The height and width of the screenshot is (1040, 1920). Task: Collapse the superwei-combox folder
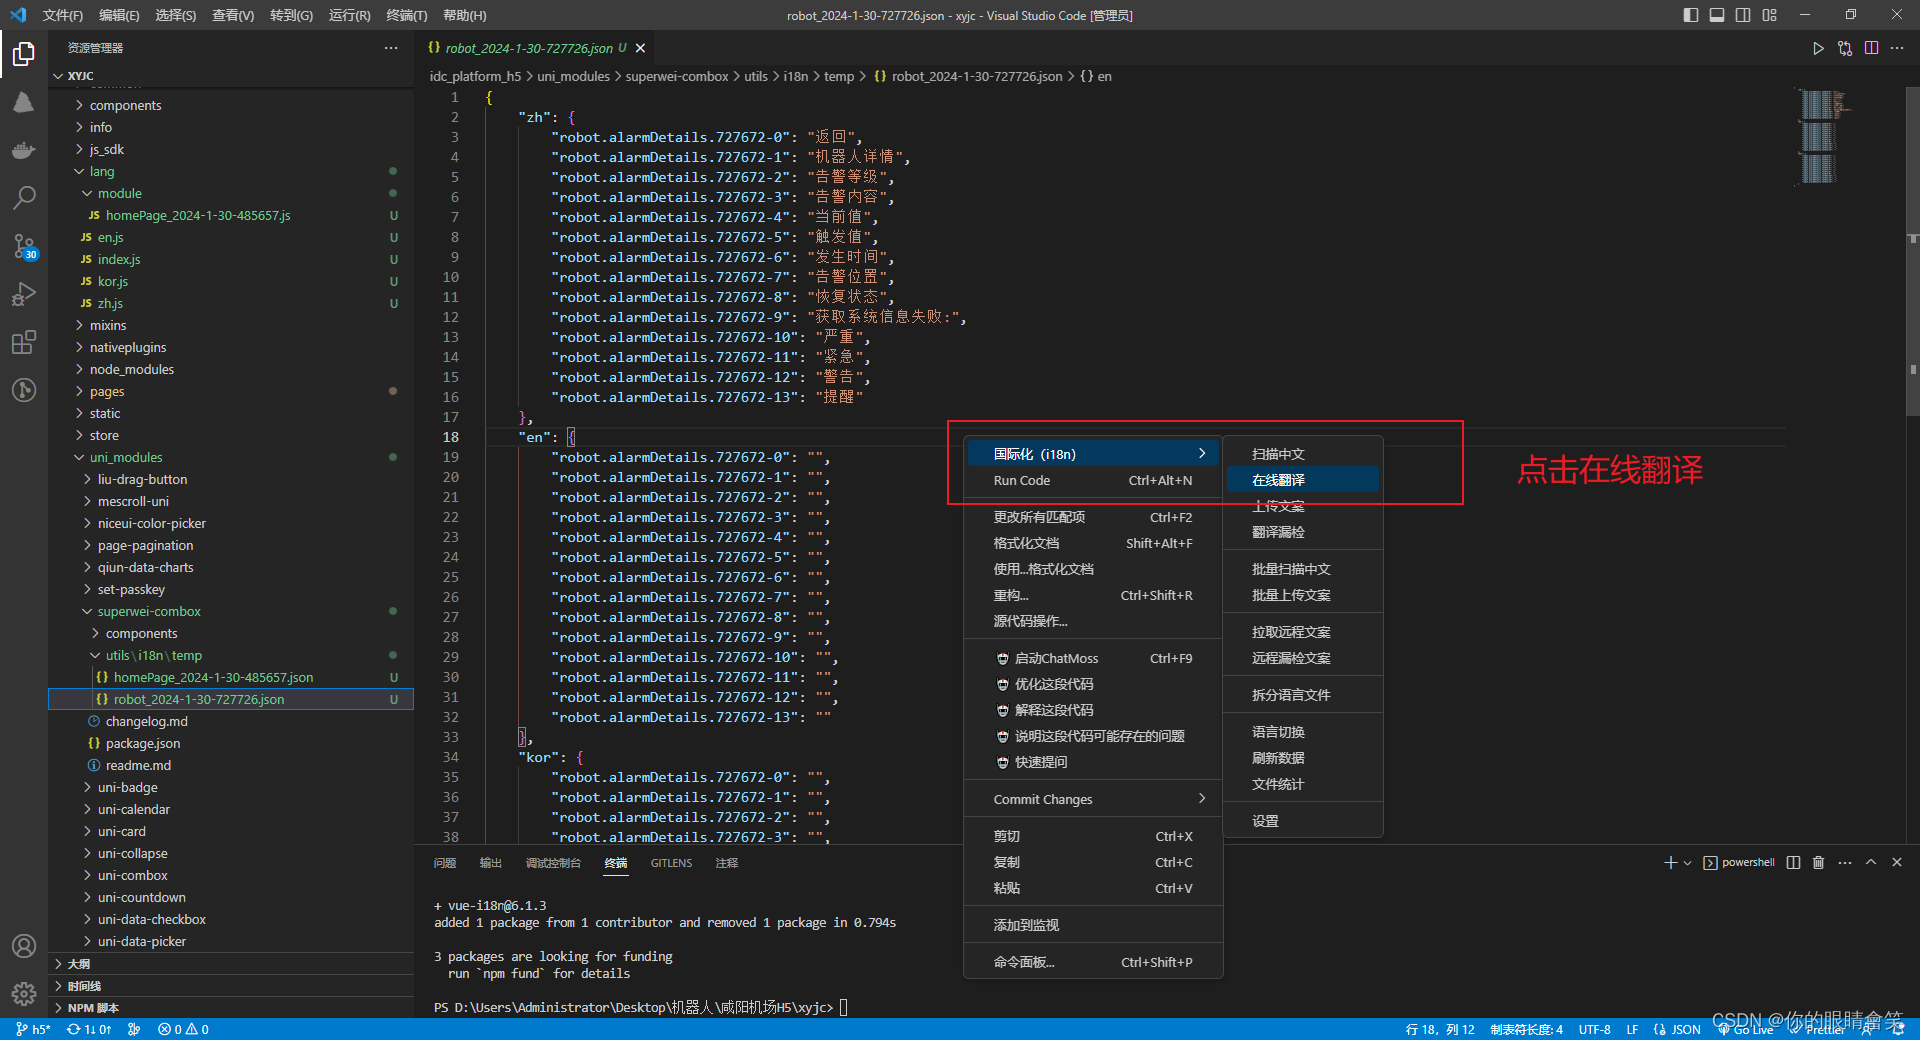tap(231, 611)
